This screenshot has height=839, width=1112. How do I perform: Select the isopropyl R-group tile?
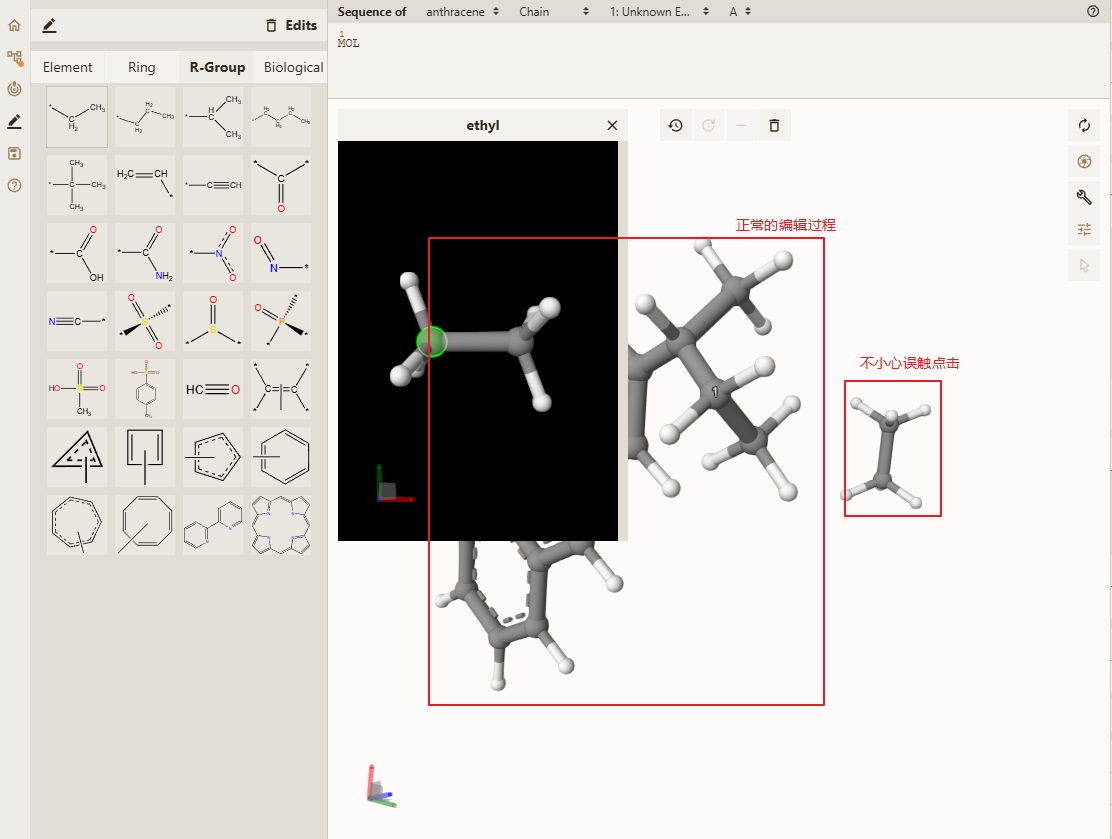tap(213, 117)
